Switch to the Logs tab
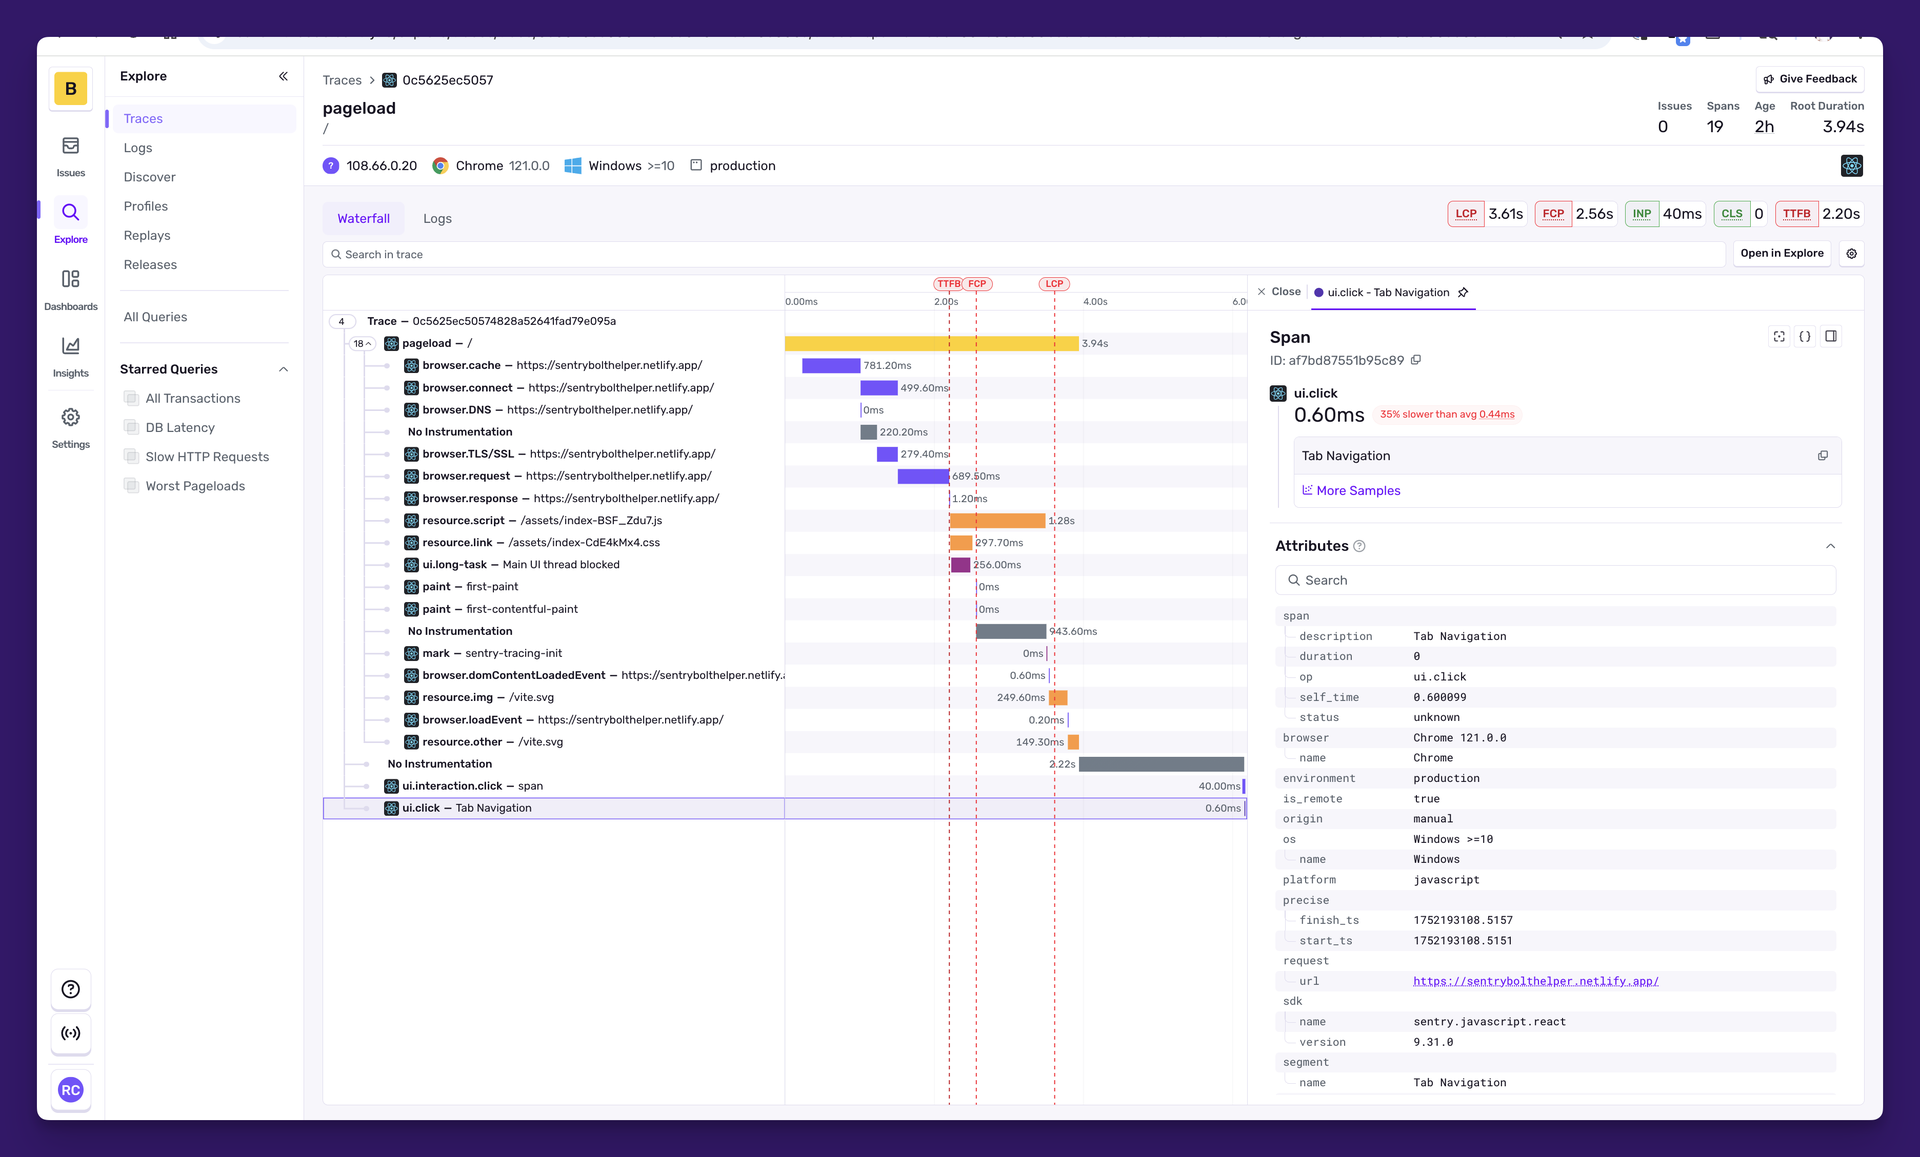The image size is (1920, 1157). tap(437, 218)
